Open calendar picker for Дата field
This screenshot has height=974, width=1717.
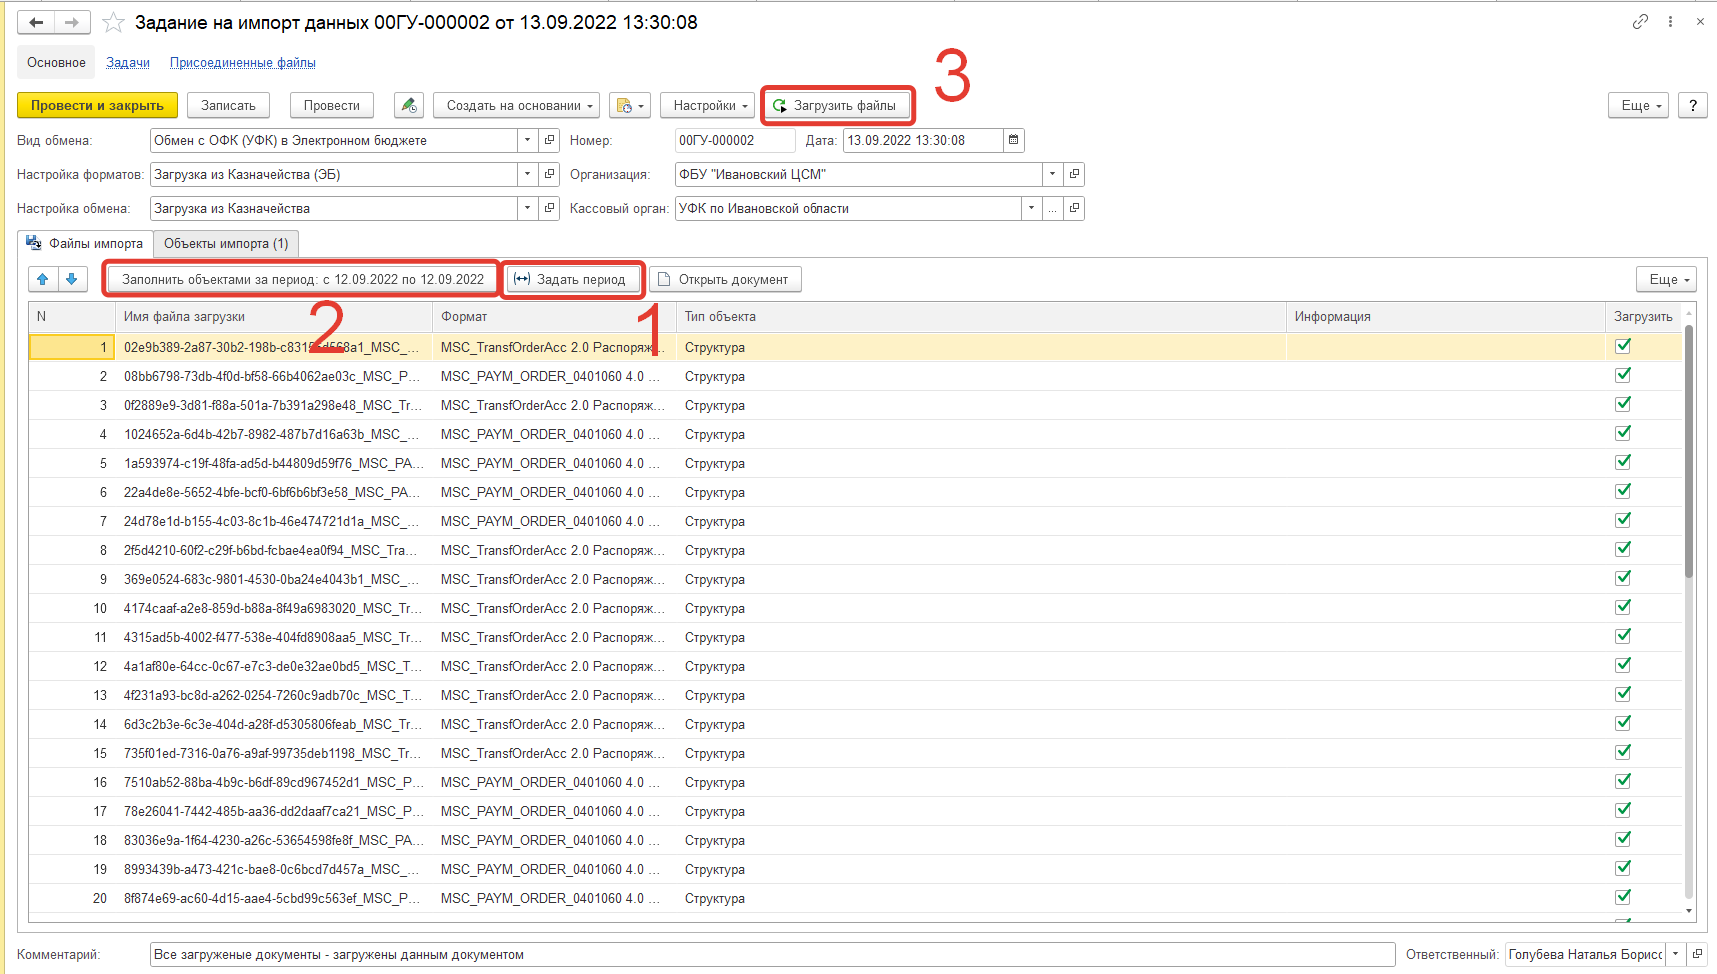click(1013, 141)
